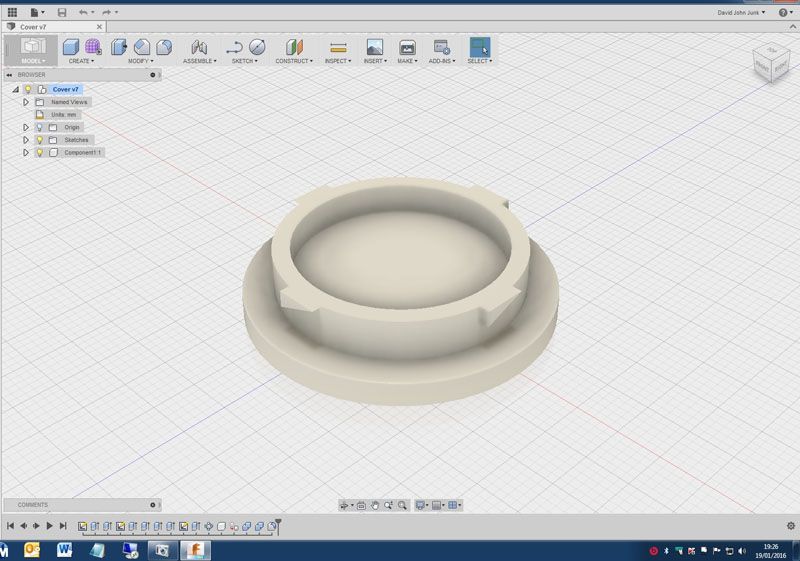
Task: Open Grid and Snaps dropdown
Action: (x=438, y=505)
